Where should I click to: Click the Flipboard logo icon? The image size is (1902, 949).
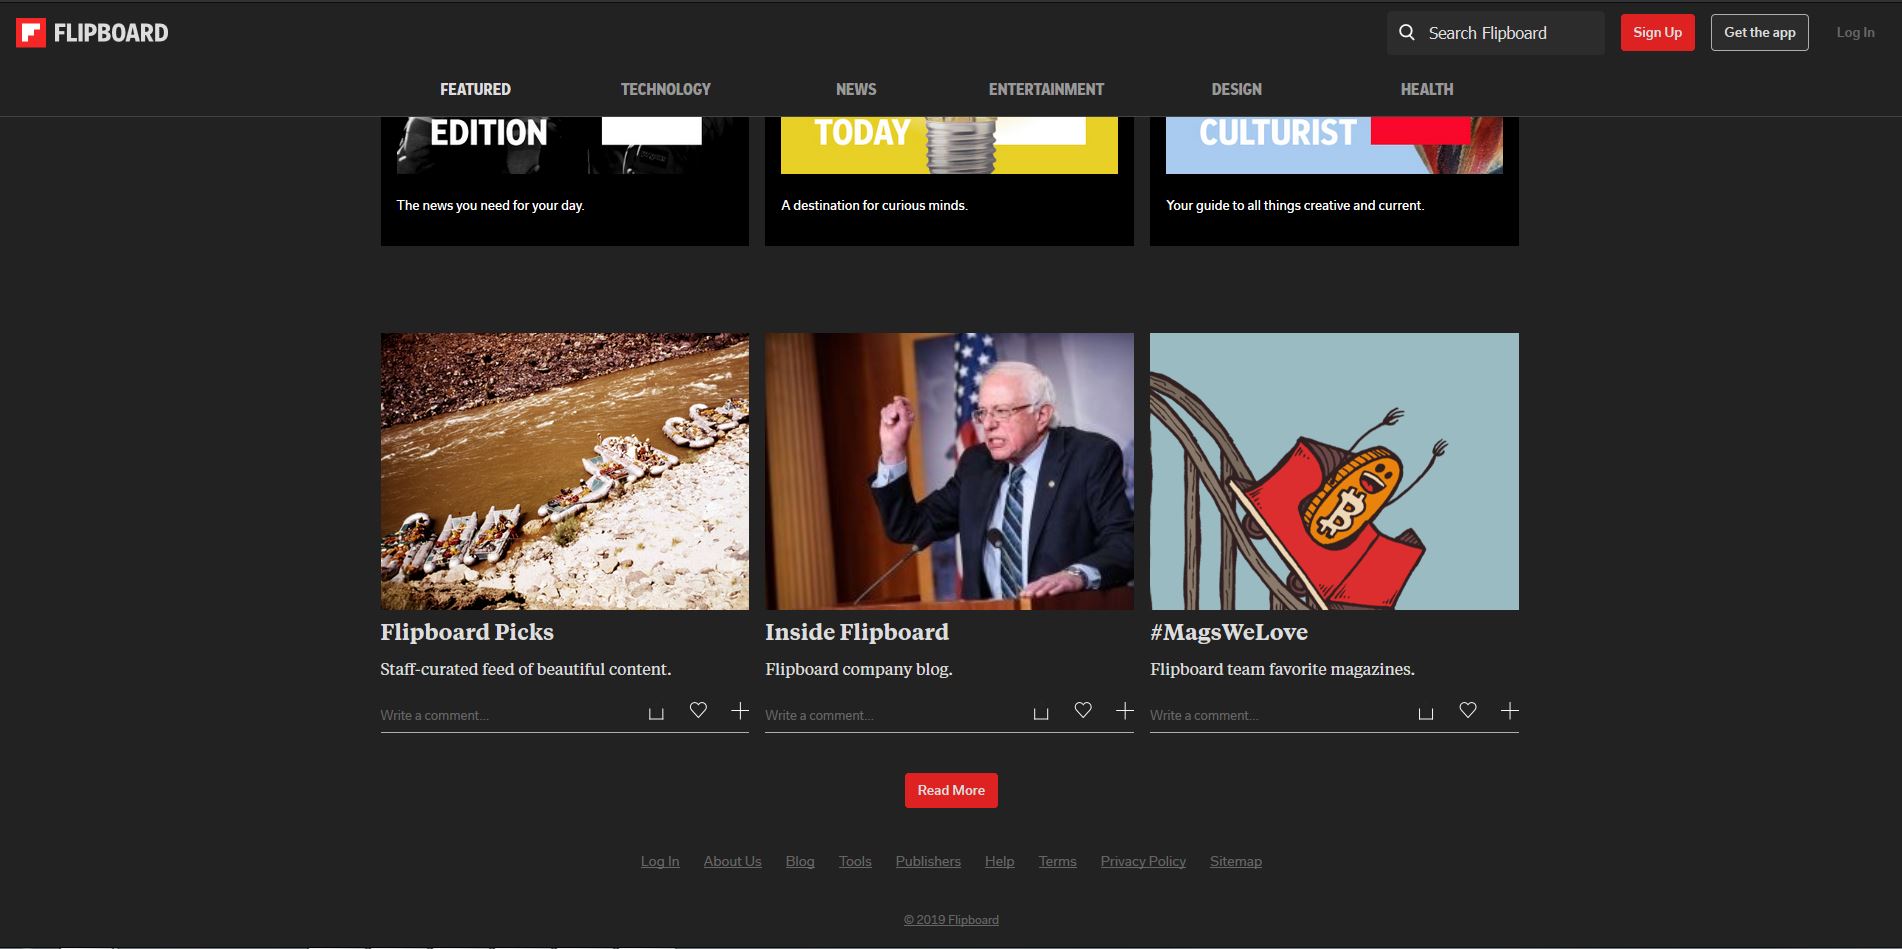point(31,33)
